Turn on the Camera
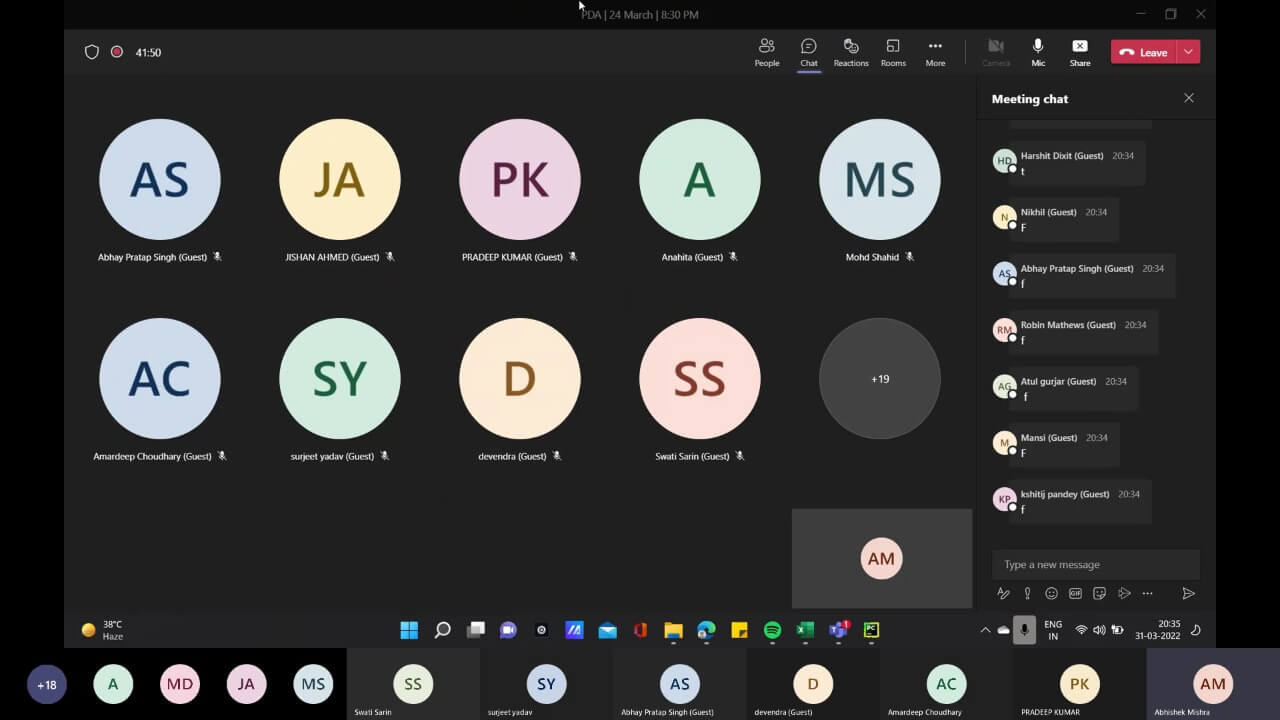The image size is (1280, 720). [x=996, y=52]
